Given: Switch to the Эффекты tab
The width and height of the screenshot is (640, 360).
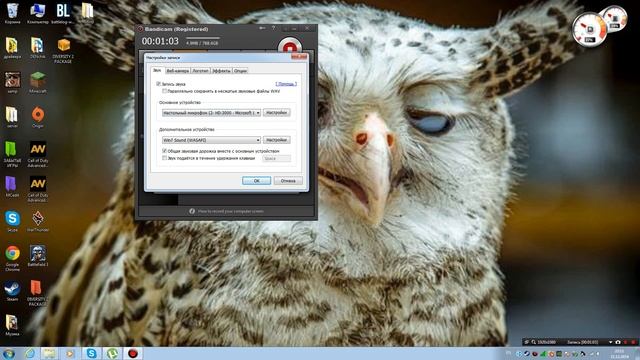Looking at the screenshot, I should [x=222, y=71].
